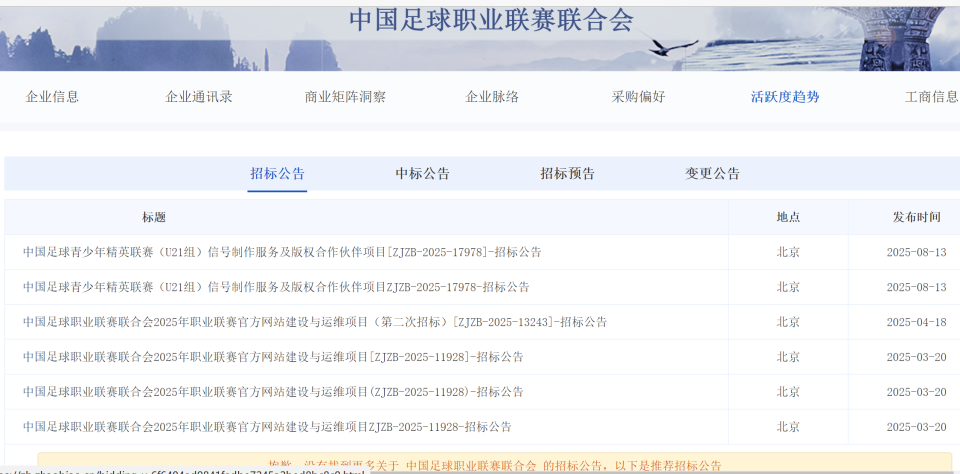Go to the 采购偏好 tab

(x=638, y=97)
